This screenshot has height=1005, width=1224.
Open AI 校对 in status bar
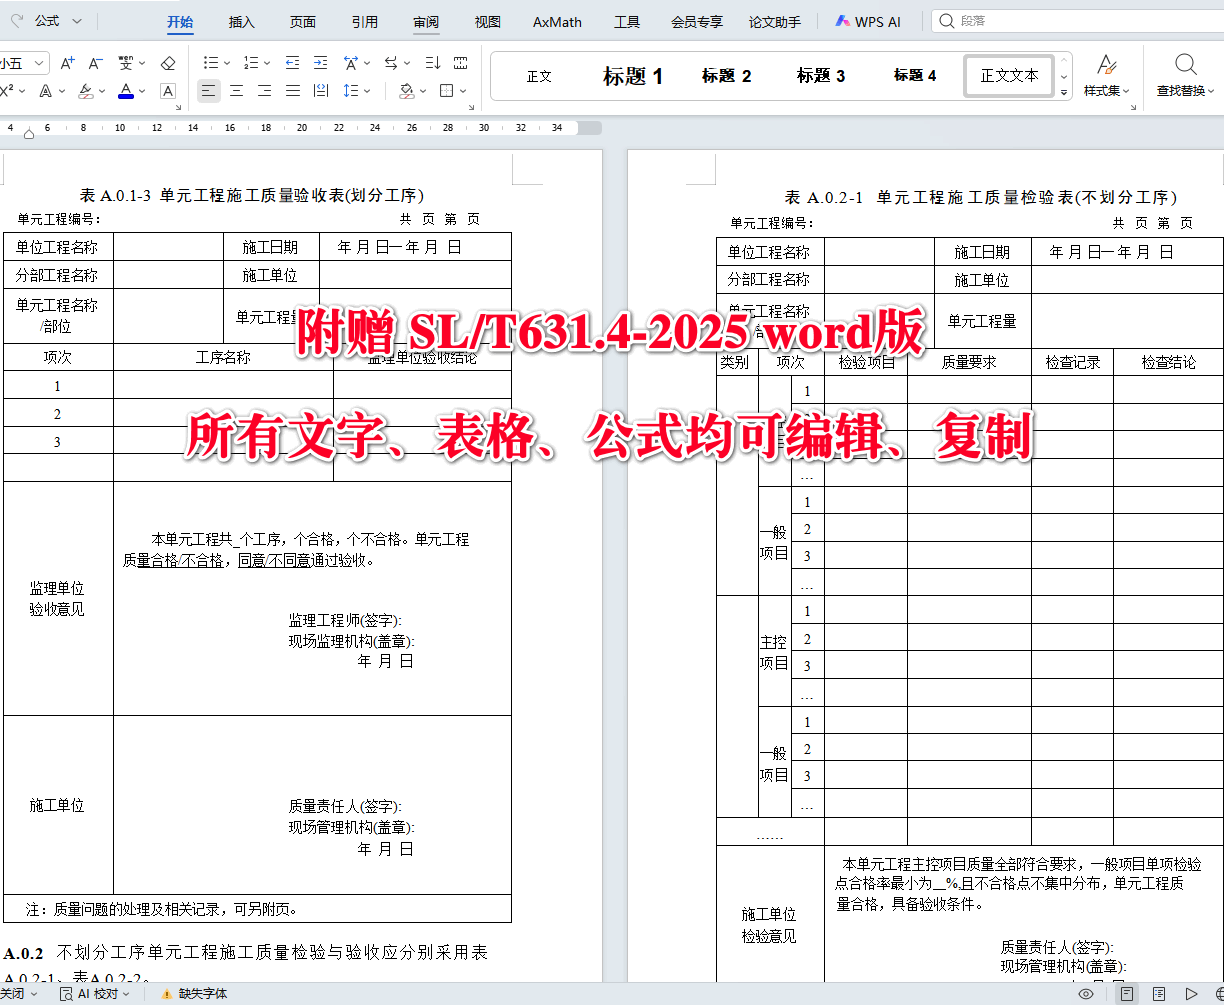click(x=96, y=994)
